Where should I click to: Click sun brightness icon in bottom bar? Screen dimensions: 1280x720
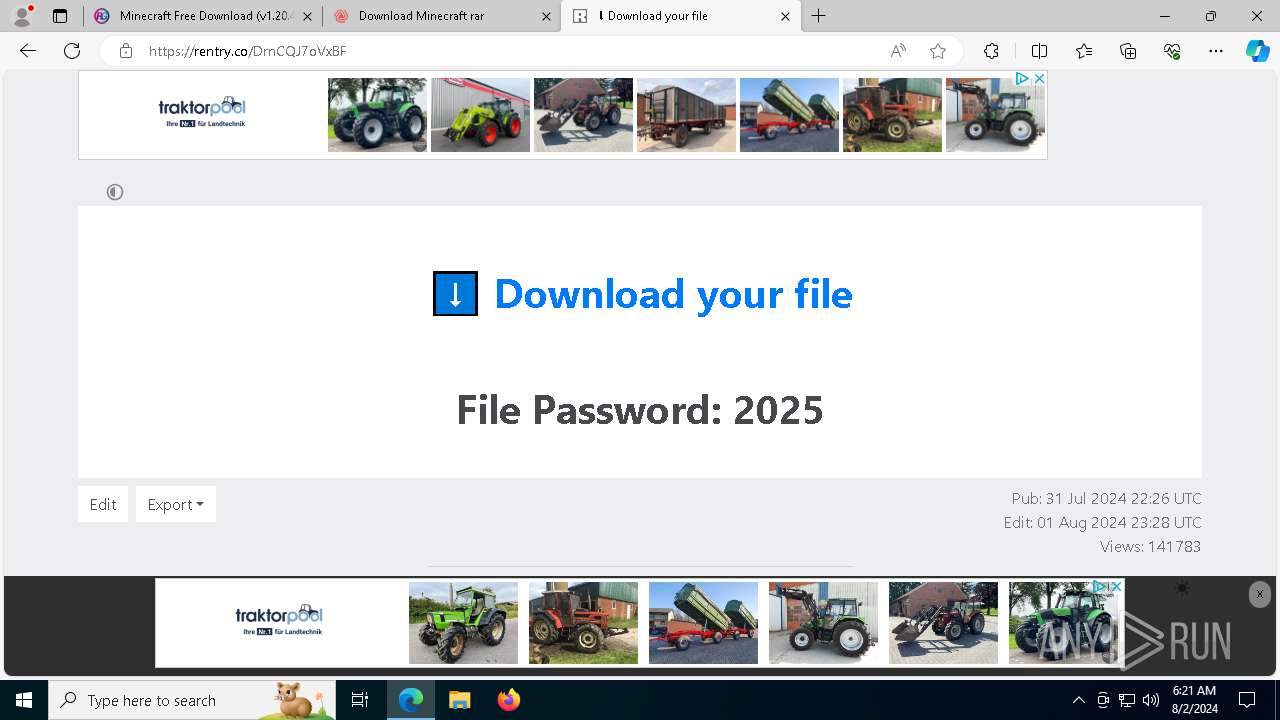1183,589
